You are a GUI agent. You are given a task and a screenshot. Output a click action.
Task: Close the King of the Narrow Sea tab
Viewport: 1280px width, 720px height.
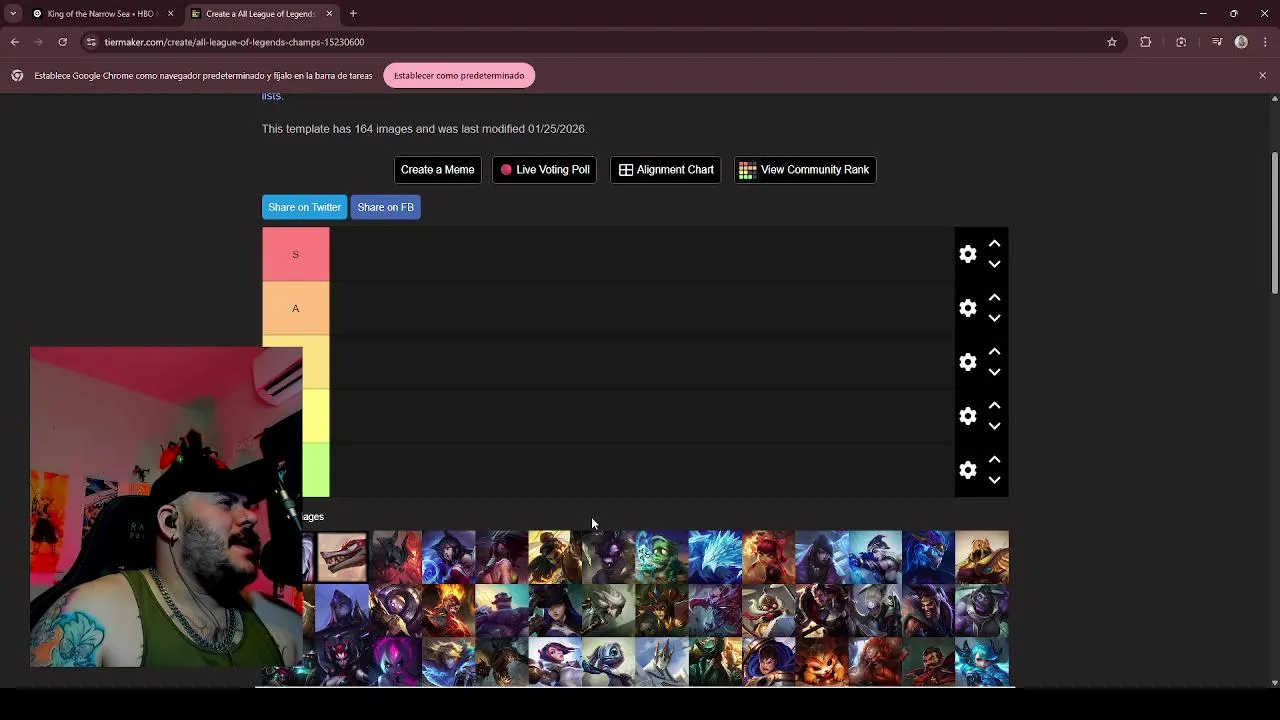pos(170,14)
